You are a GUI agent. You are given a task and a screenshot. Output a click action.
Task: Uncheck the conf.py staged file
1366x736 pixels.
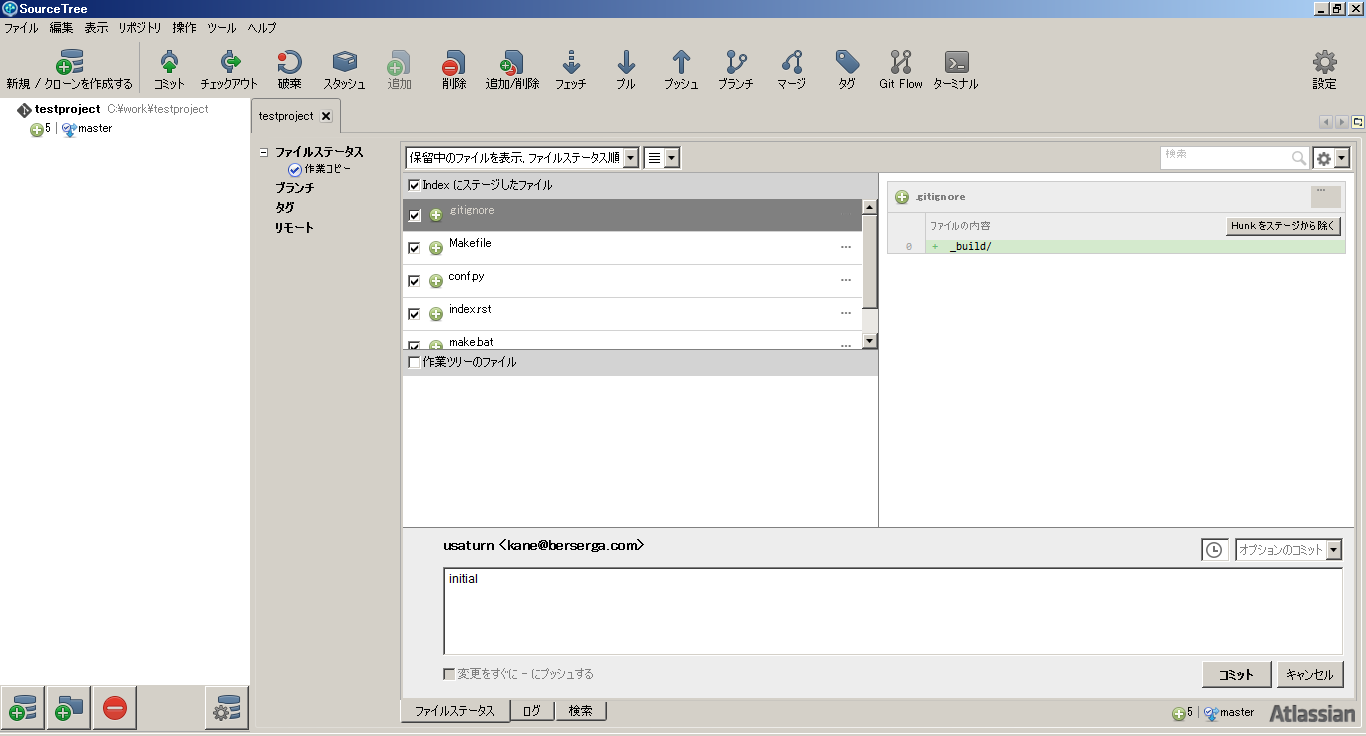pyautogui.click(x=415, y=281)
